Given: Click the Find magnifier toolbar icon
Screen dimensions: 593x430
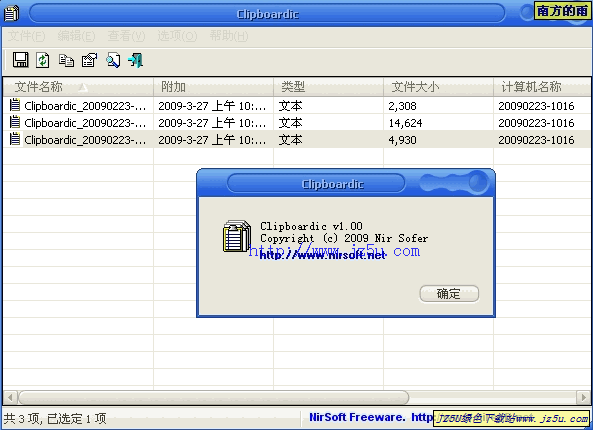Looking at the screenshot, I should coord(113,60).
